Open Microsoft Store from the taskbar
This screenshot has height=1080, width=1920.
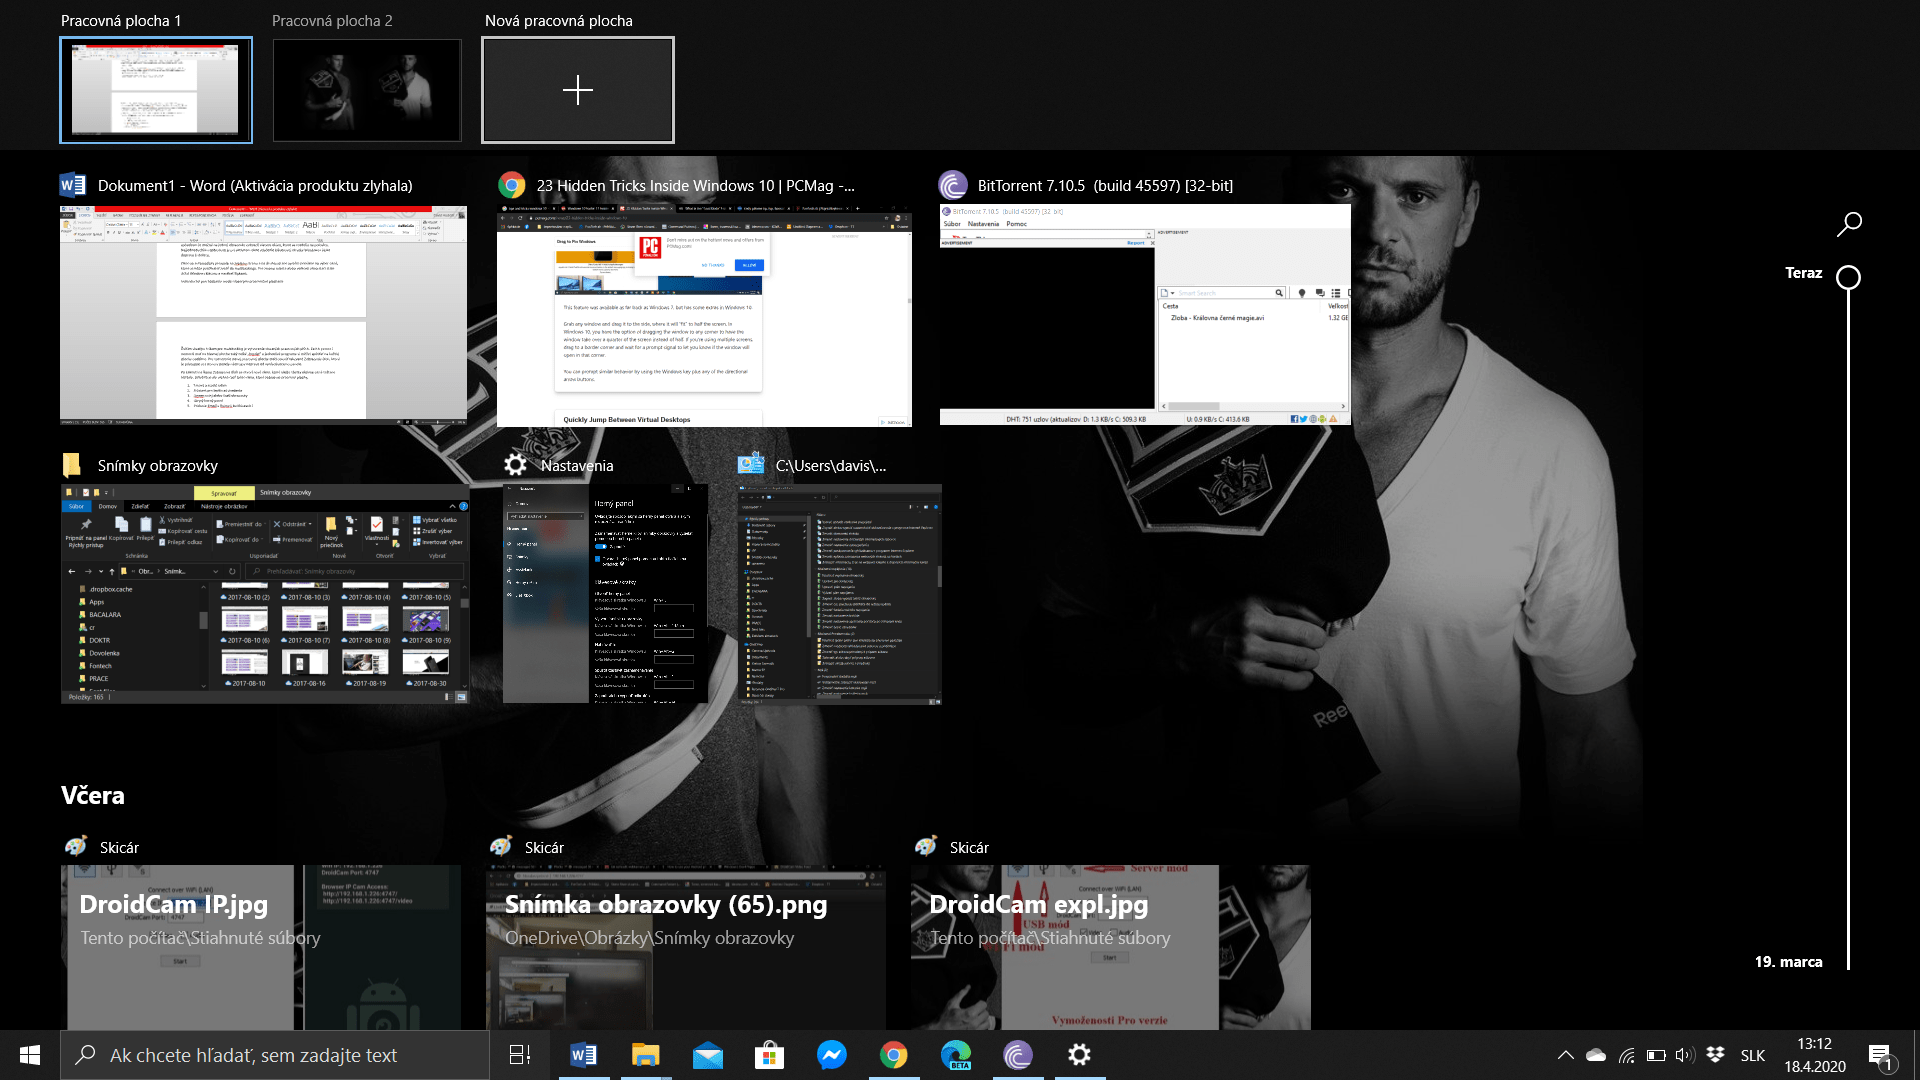(769, 1055)
